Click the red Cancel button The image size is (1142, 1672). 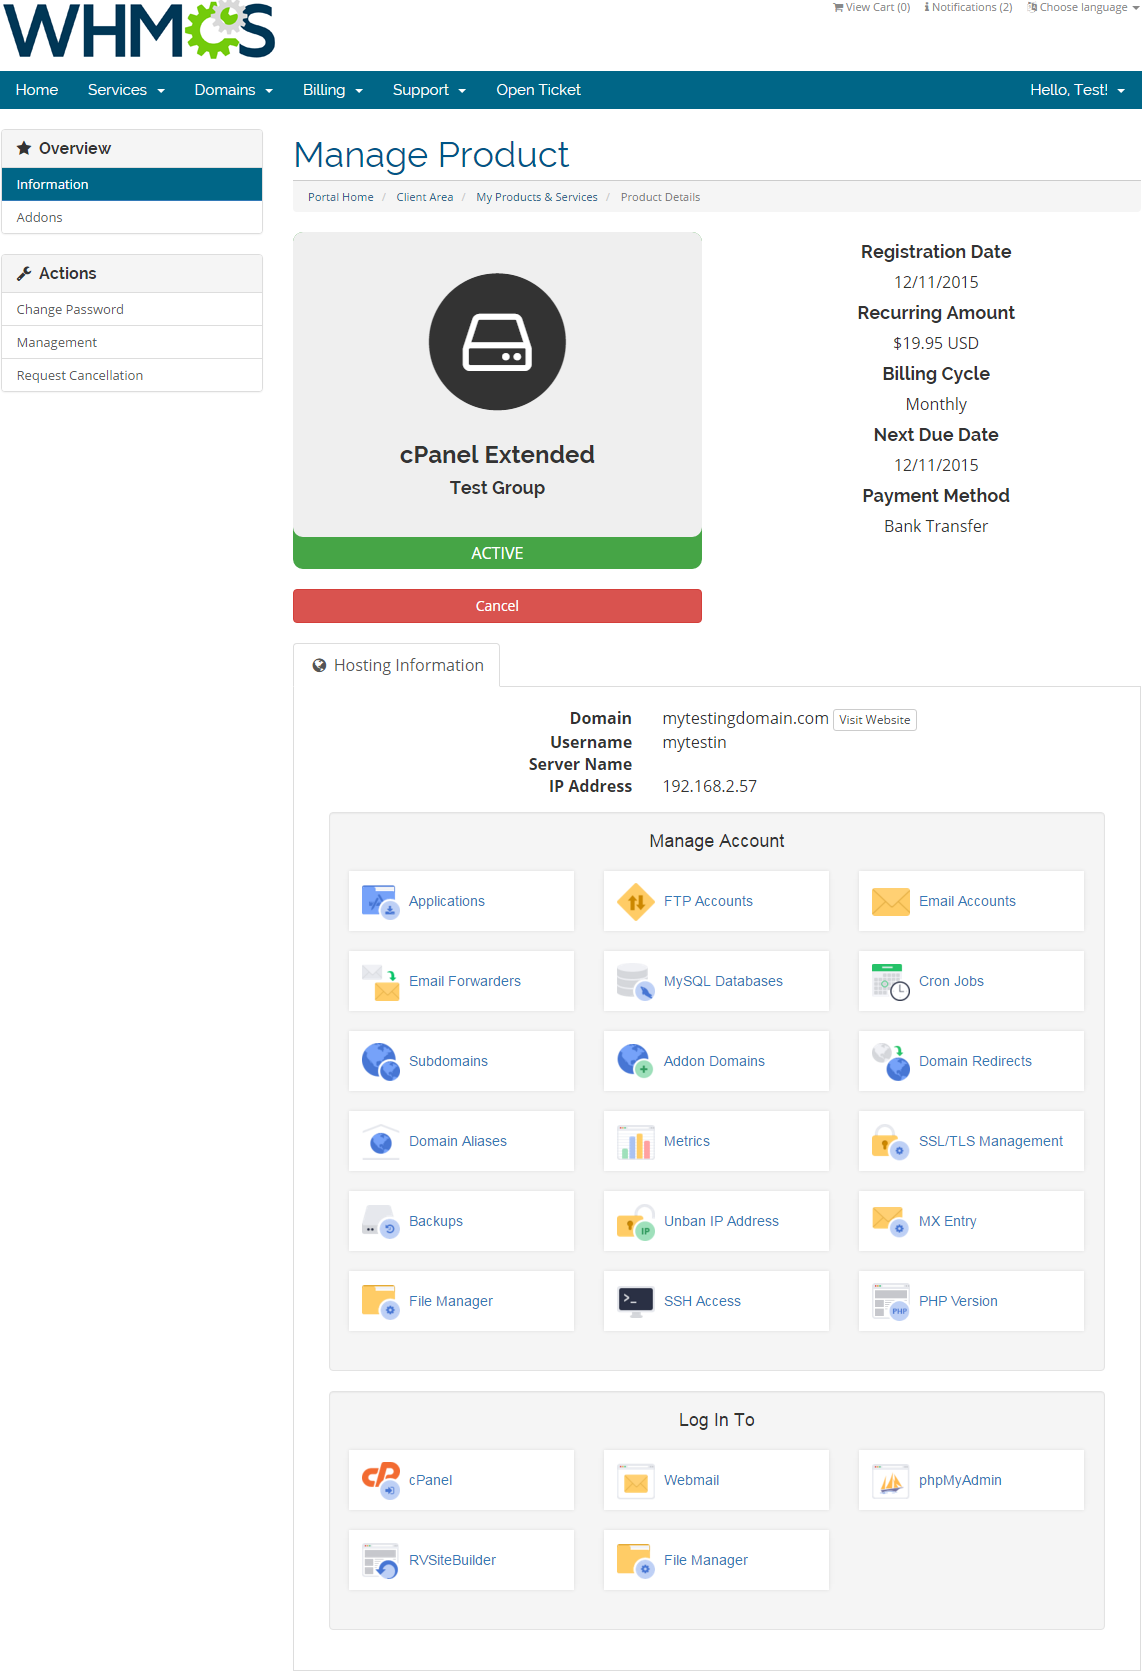(497, 606)
